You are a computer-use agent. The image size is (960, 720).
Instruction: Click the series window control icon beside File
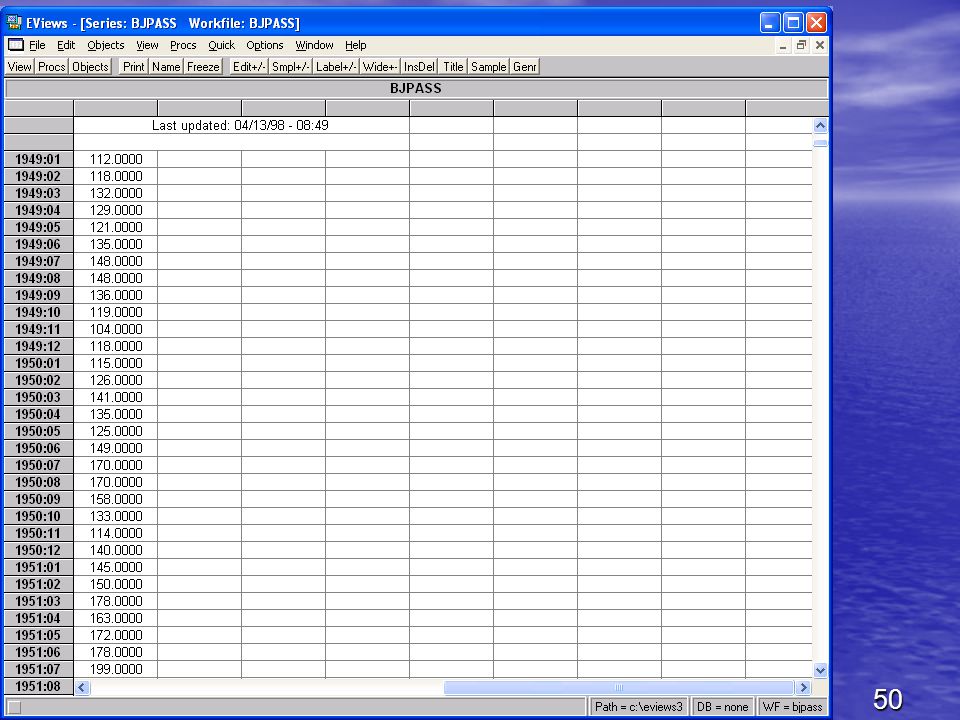pyautogui.click(x=15, y=45)
